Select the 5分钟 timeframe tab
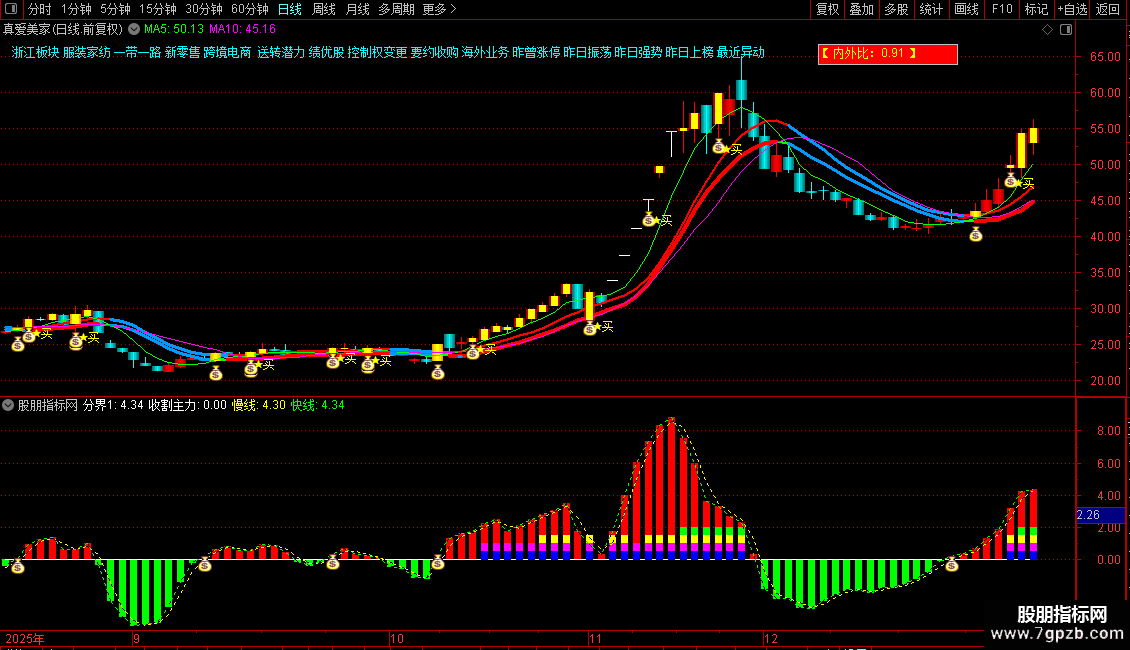The image size is (1130, 650). click(115, 9)
